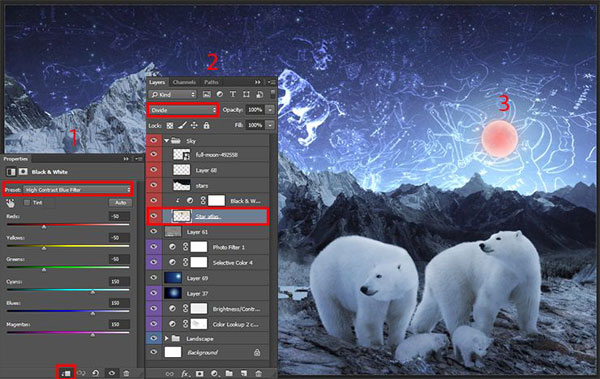Image resolution: width=600 pixels, height=379 pixels.
Task: Delete layer trash icon in Layers panel
Action: click(x=259, y=373)
